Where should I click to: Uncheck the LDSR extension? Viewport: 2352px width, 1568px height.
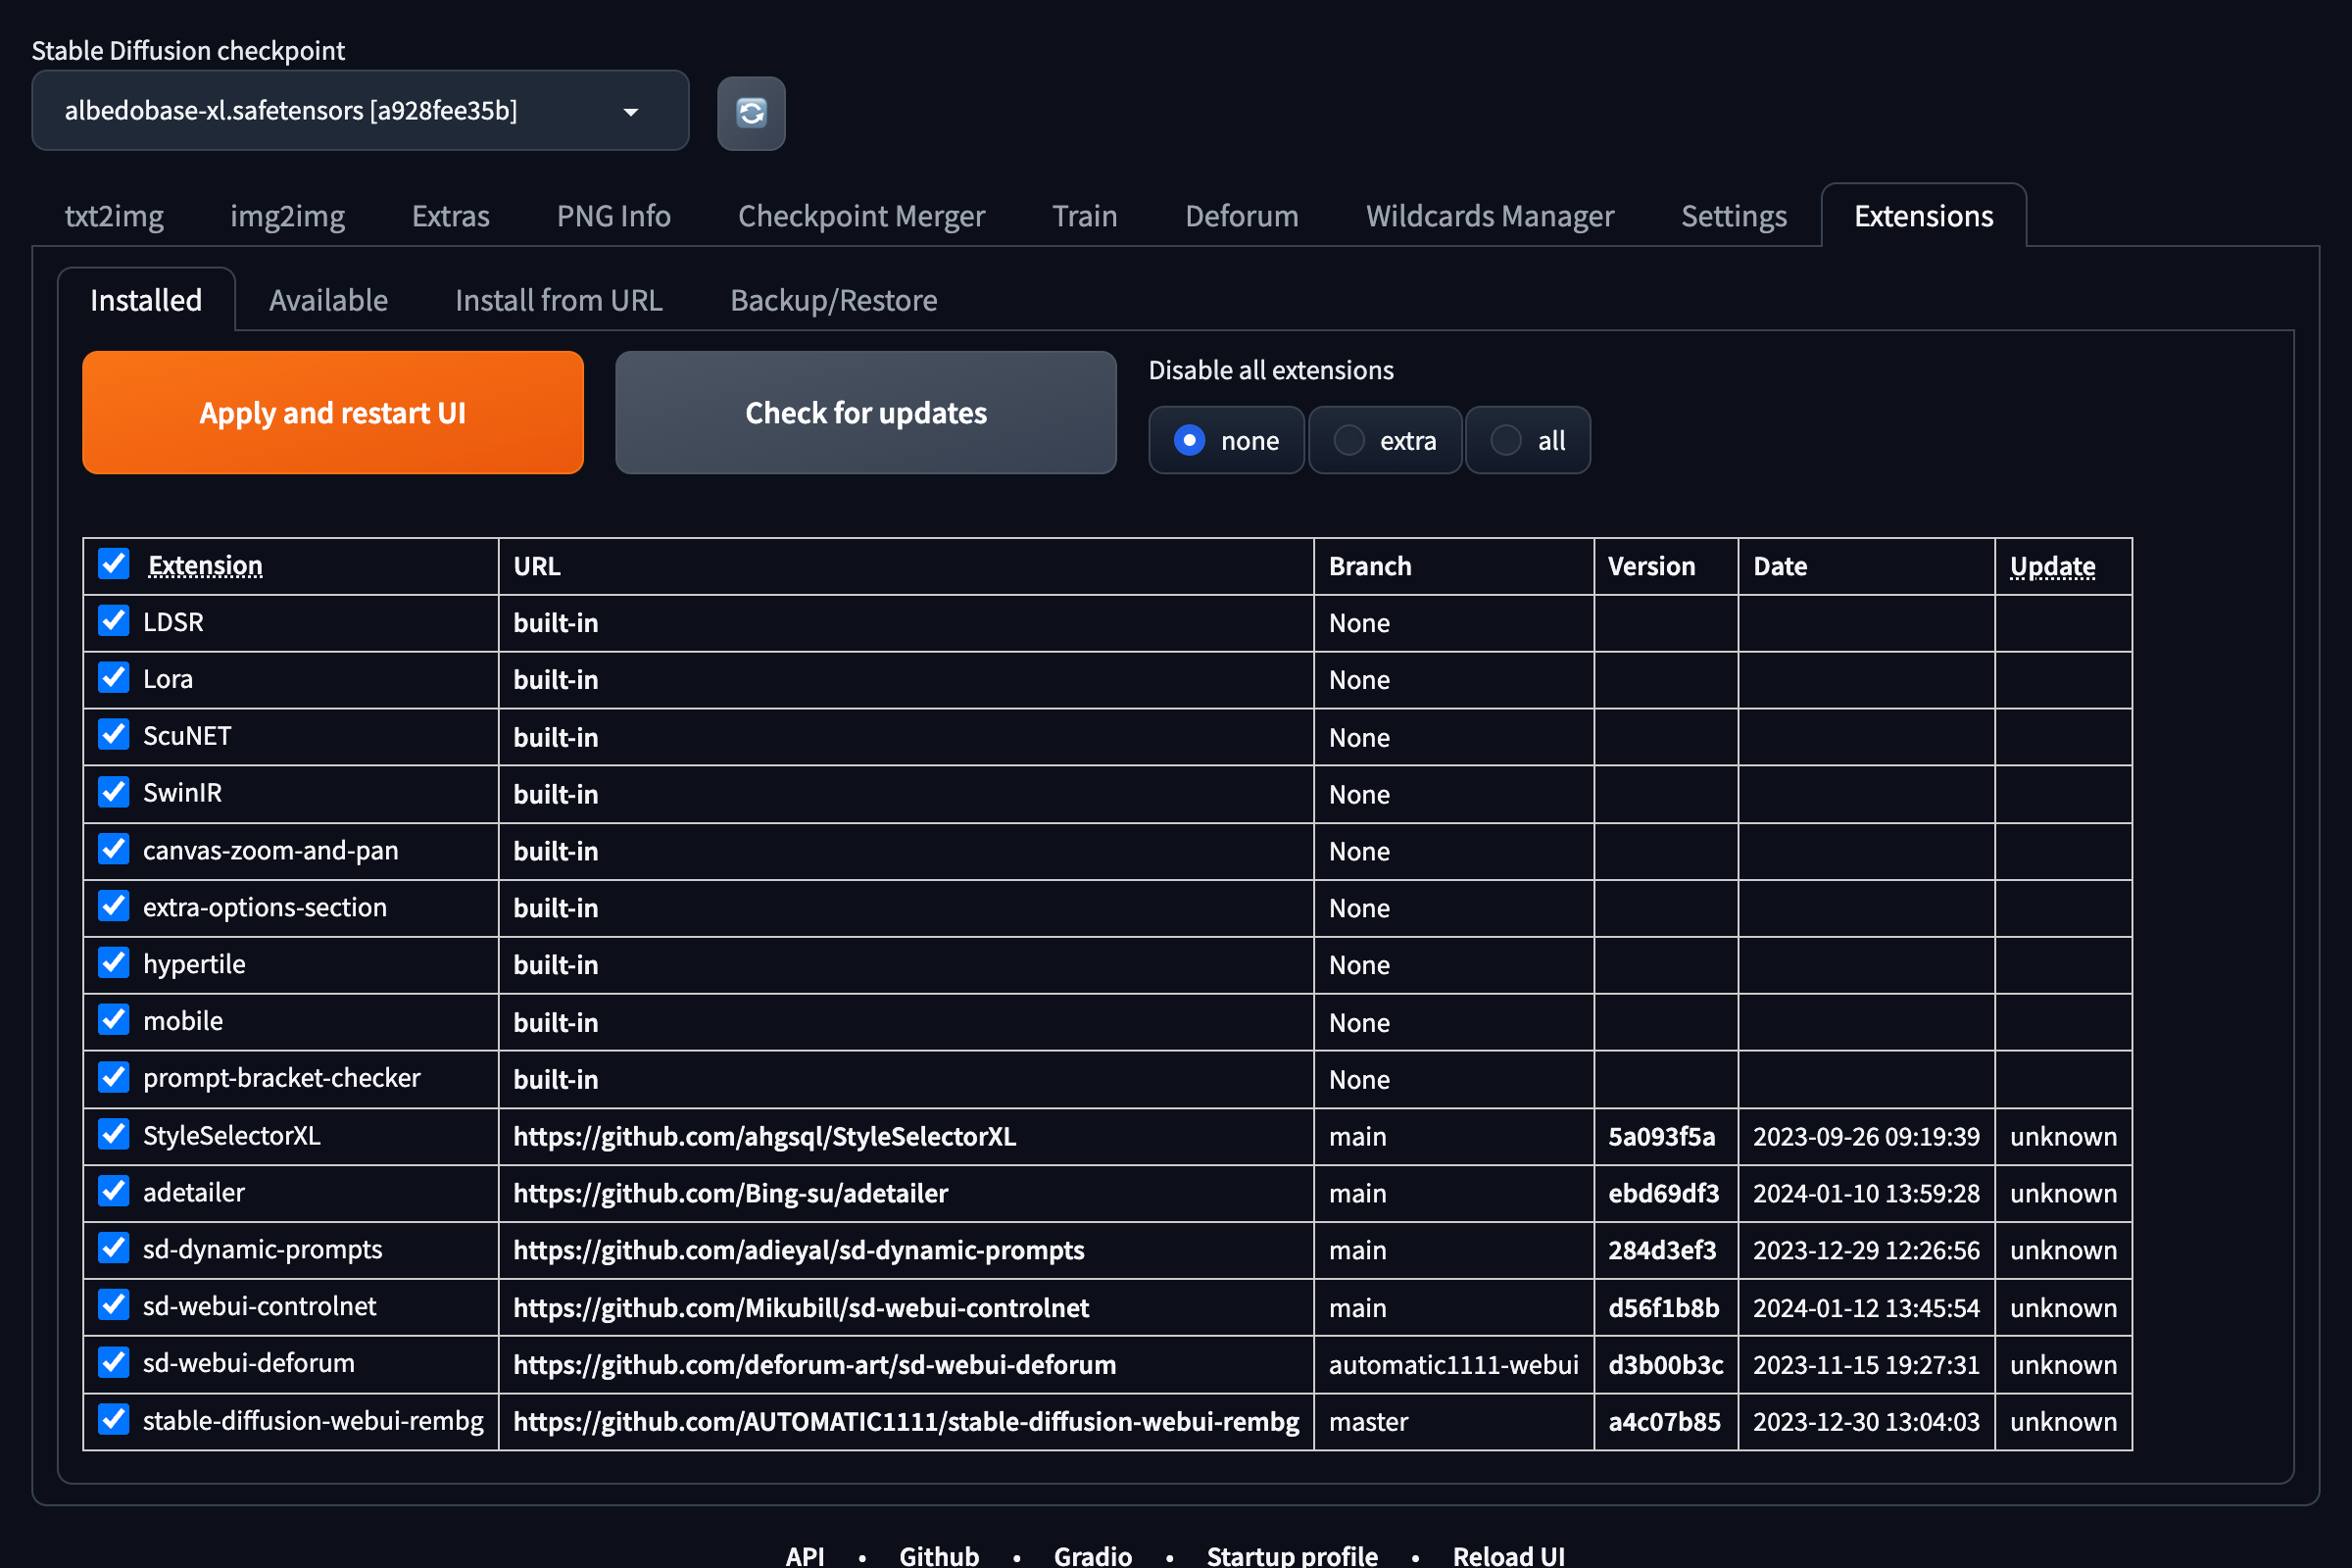[x=113, y=621]
